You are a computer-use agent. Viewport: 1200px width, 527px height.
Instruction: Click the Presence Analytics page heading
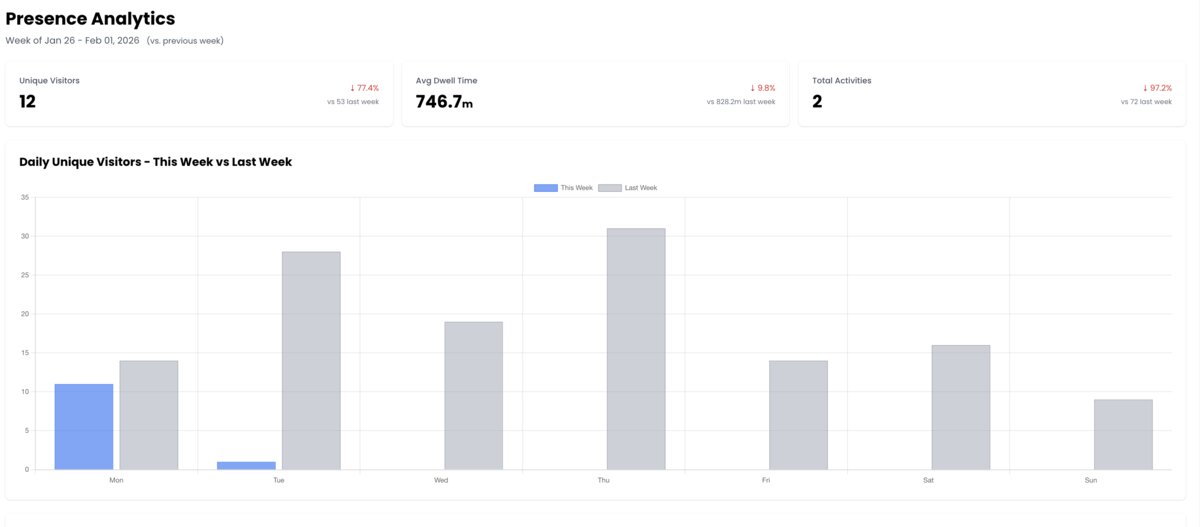coord(90,18)
